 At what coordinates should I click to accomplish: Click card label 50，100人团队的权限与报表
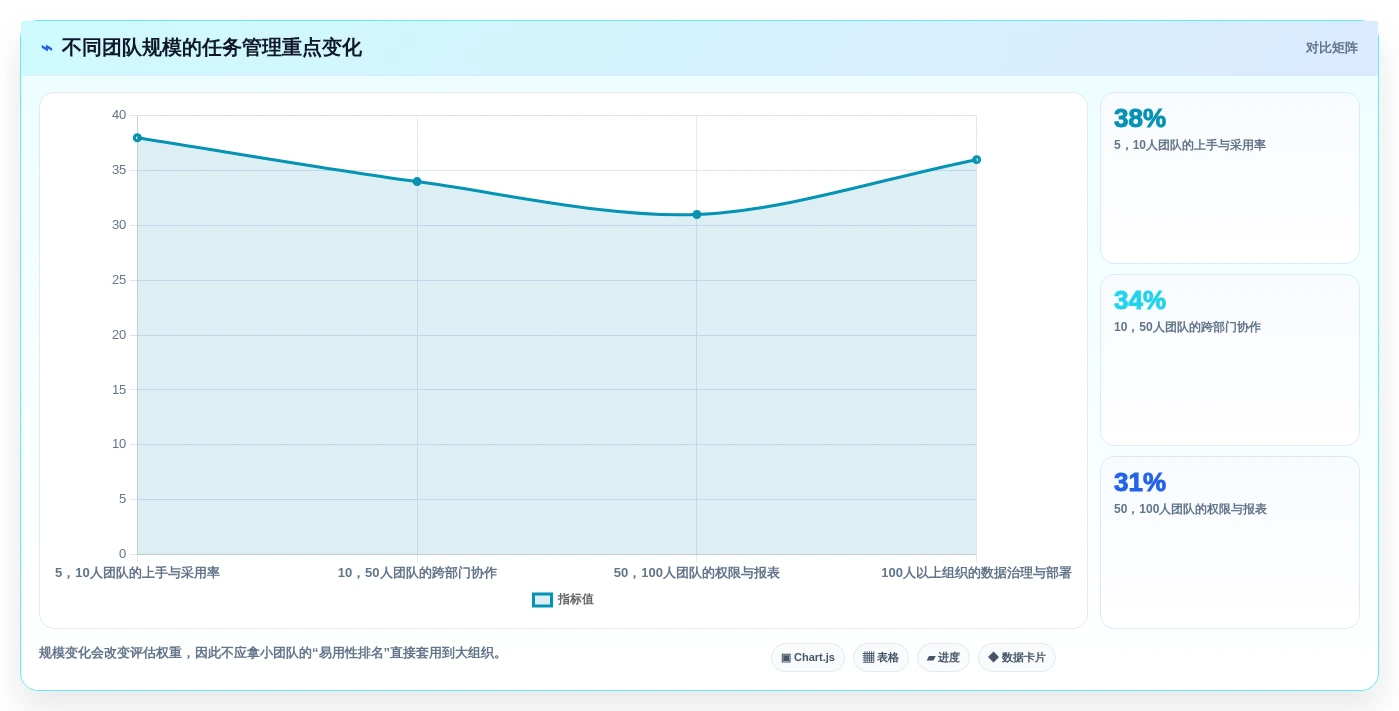point(1190,510)
